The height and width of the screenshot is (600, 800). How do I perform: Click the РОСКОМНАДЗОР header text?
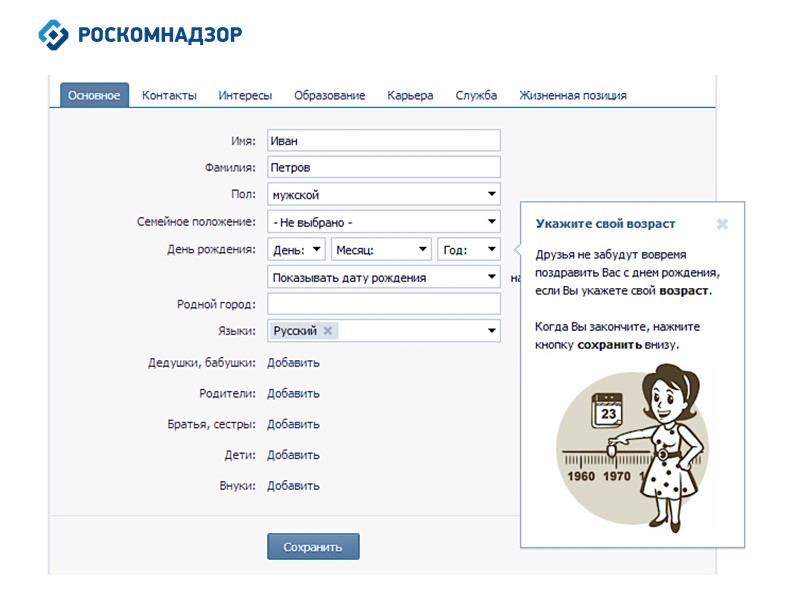pyautogui.click(x=160, y=35)
